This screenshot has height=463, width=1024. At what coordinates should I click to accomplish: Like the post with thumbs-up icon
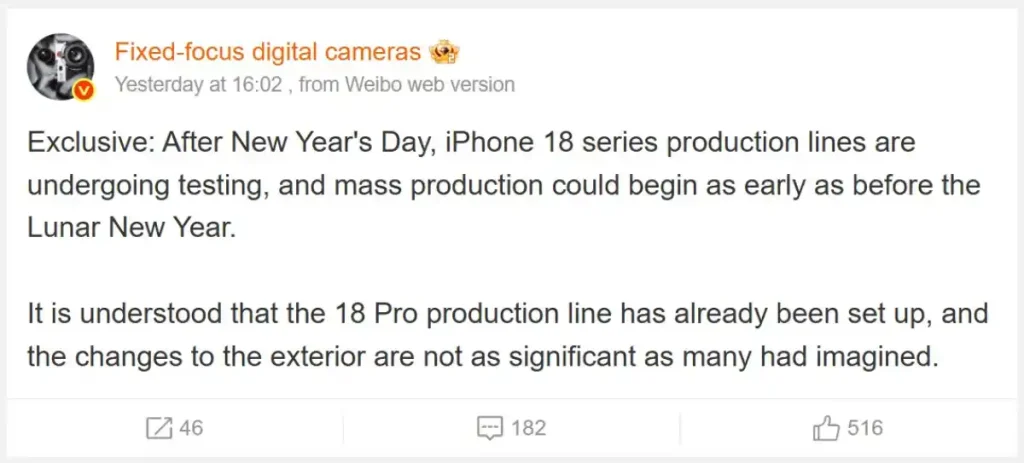click(826, 429)
